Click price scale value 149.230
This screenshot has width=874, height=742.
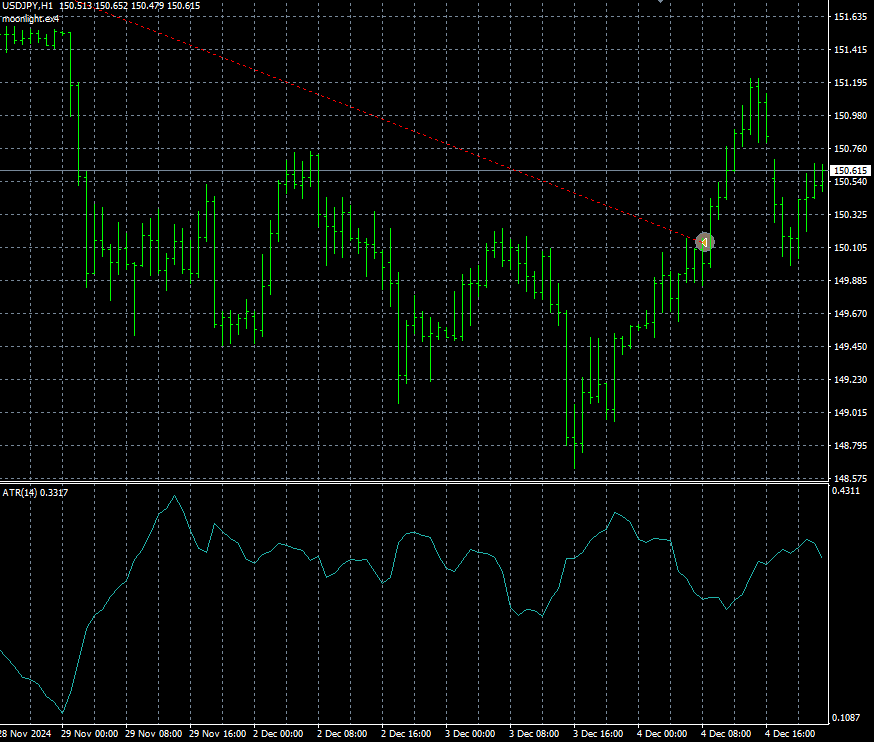pos(850,380)
